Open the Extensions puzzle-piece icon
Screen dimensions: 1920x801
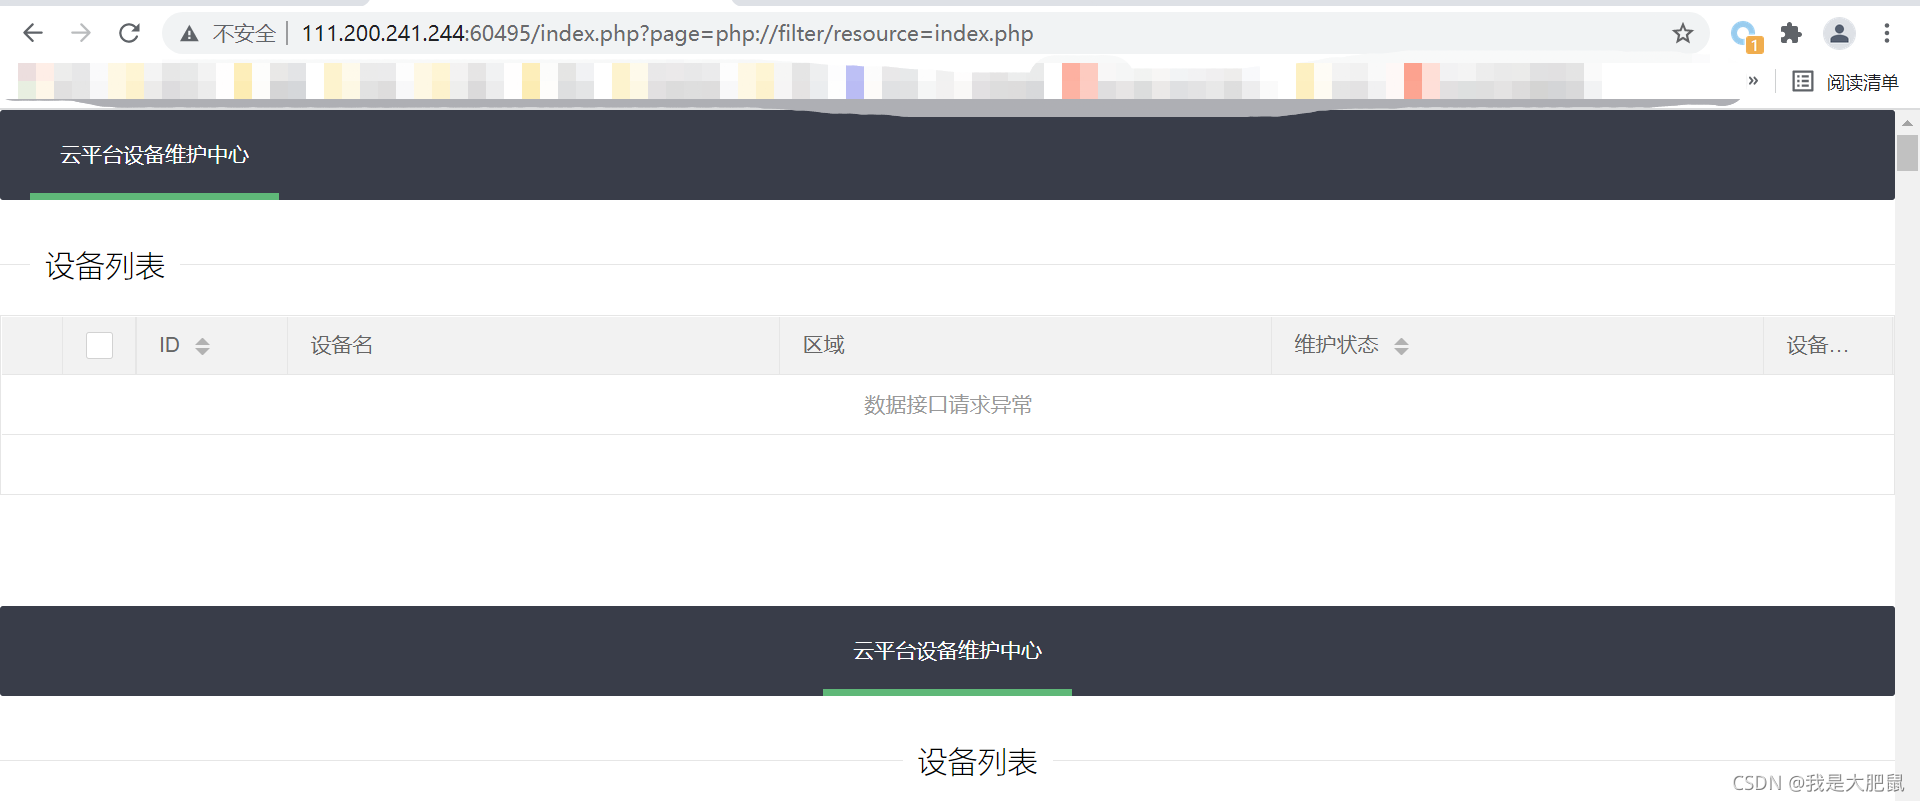1791,33
